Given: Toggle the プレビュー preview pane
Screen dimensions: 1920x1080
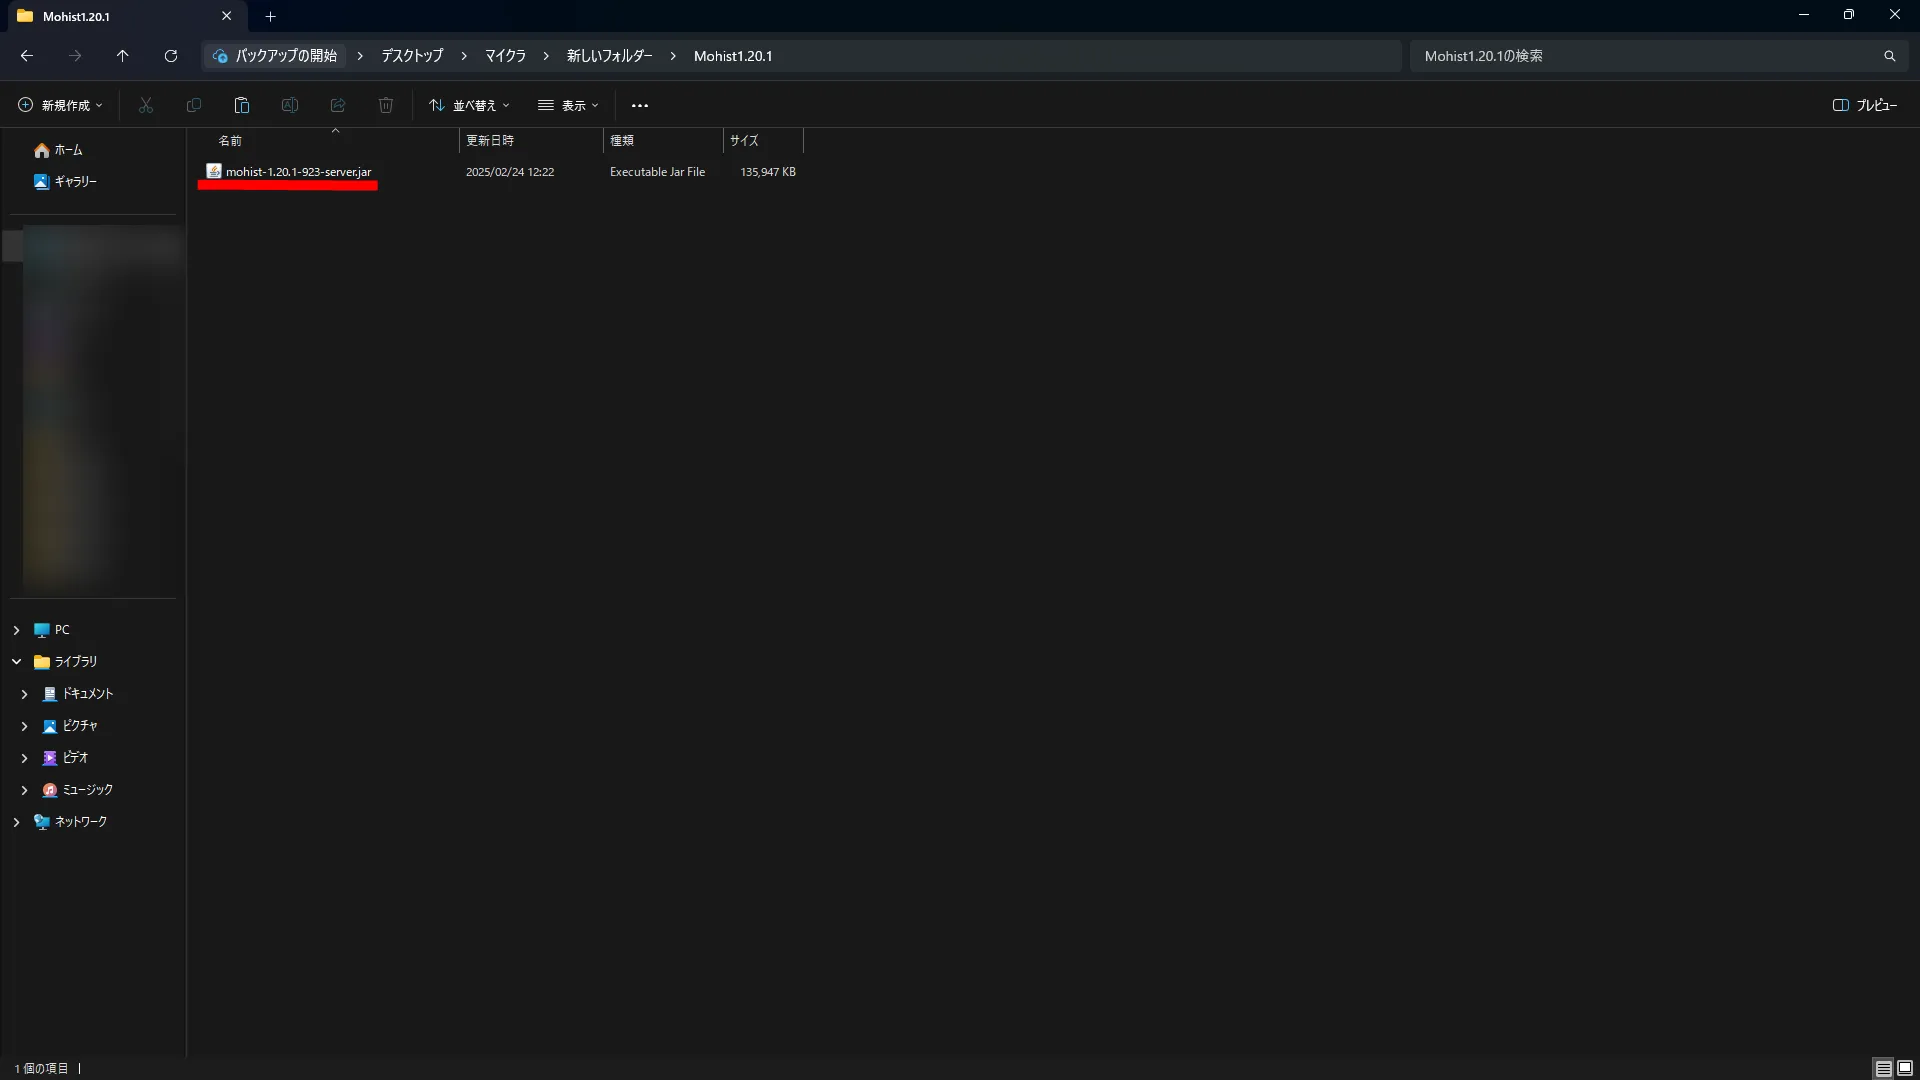Looking at the screenshot, I should coord(1865,105).
